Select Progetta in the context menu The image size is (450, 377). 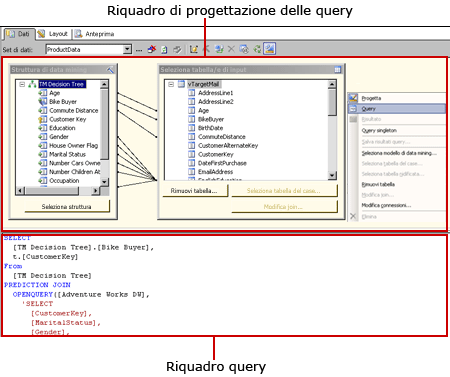397,98
